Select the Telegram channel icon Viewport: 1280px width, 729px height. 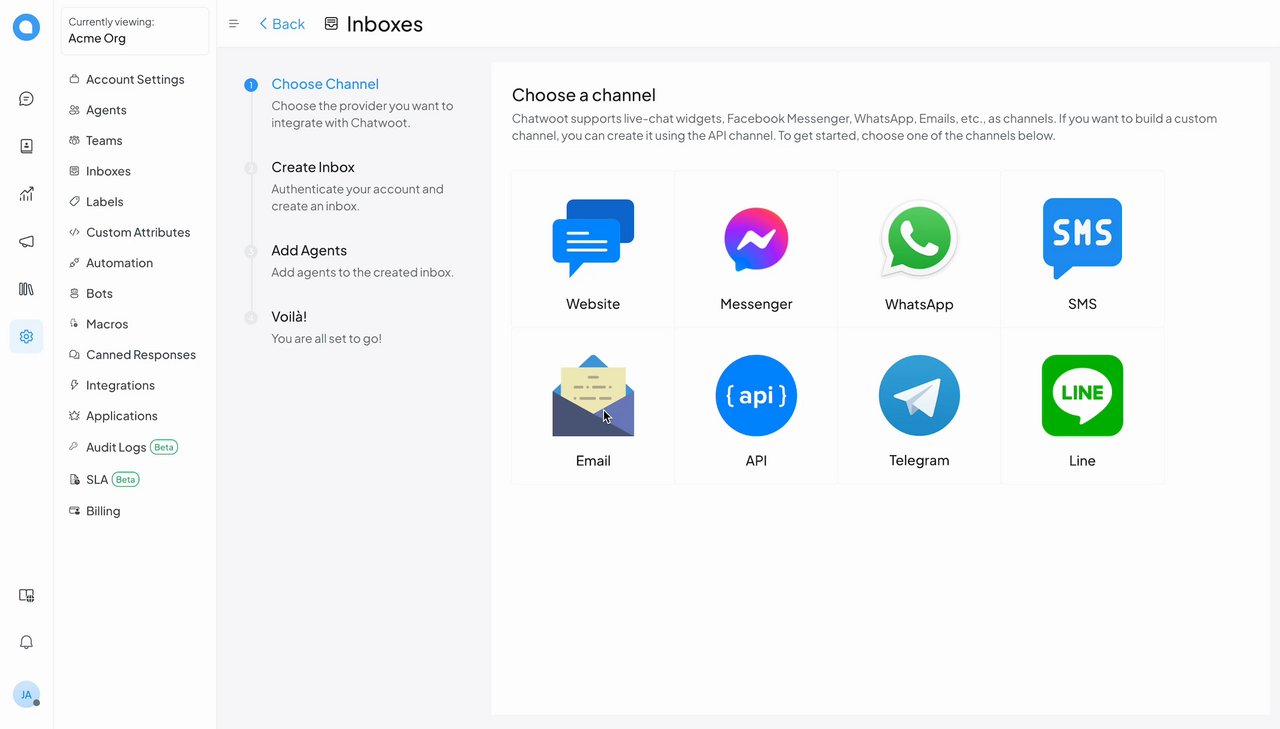click(919, 396)
